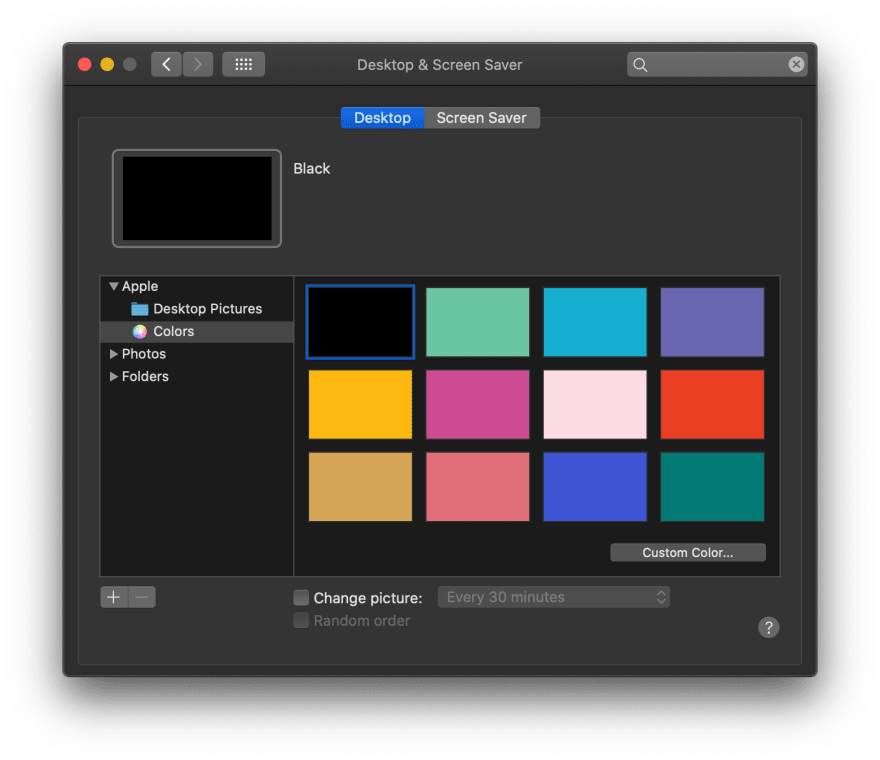Switch to the Screen Saver tab
The image size is (880, 760).
coord(482,118)
